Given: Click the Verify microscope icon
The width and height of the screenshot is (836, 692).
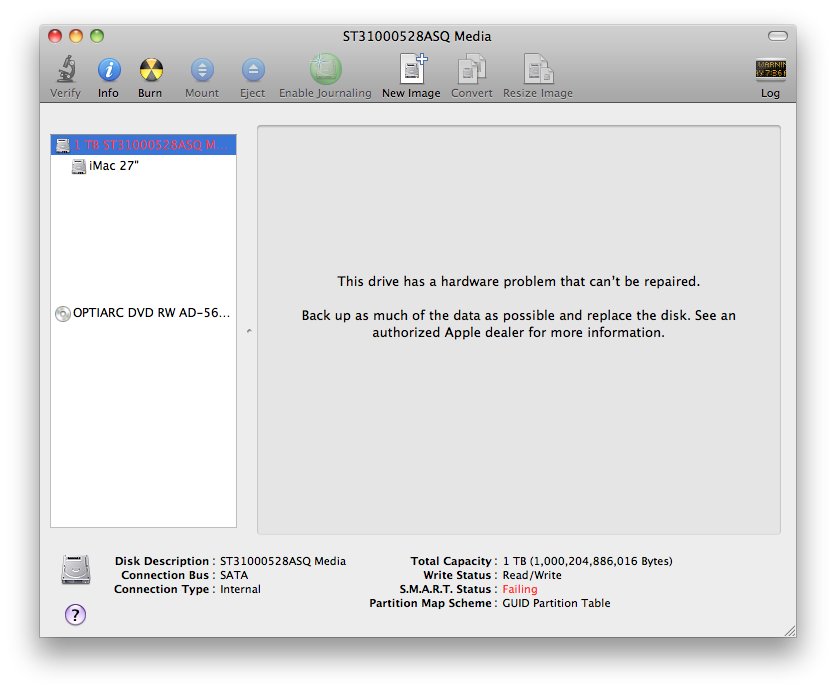Looking at the screenshot, I should click(67, 70).
